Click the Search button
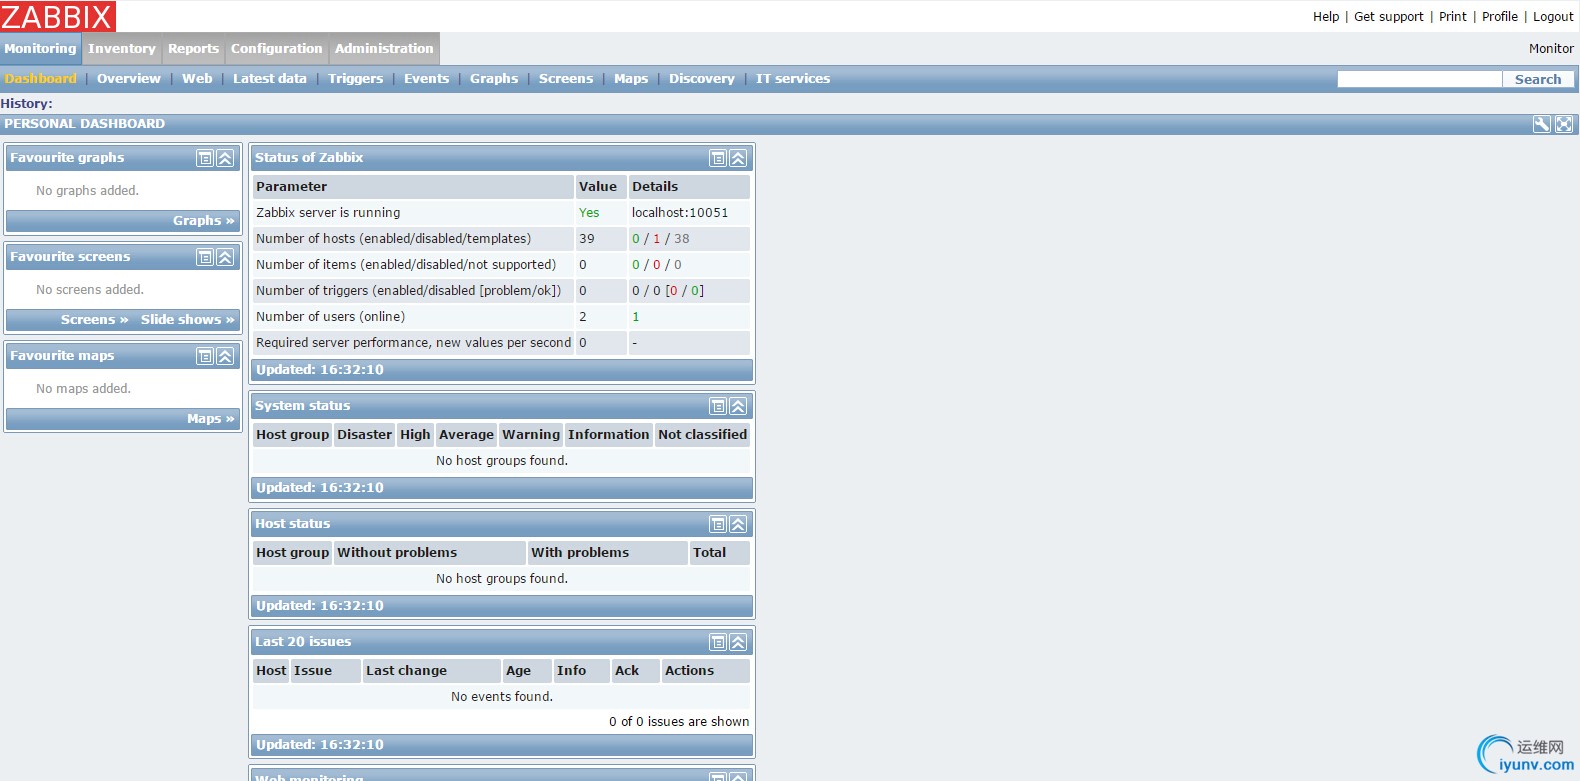The width and height of the screenshot is (1580, 781). tap(1538, 79)
